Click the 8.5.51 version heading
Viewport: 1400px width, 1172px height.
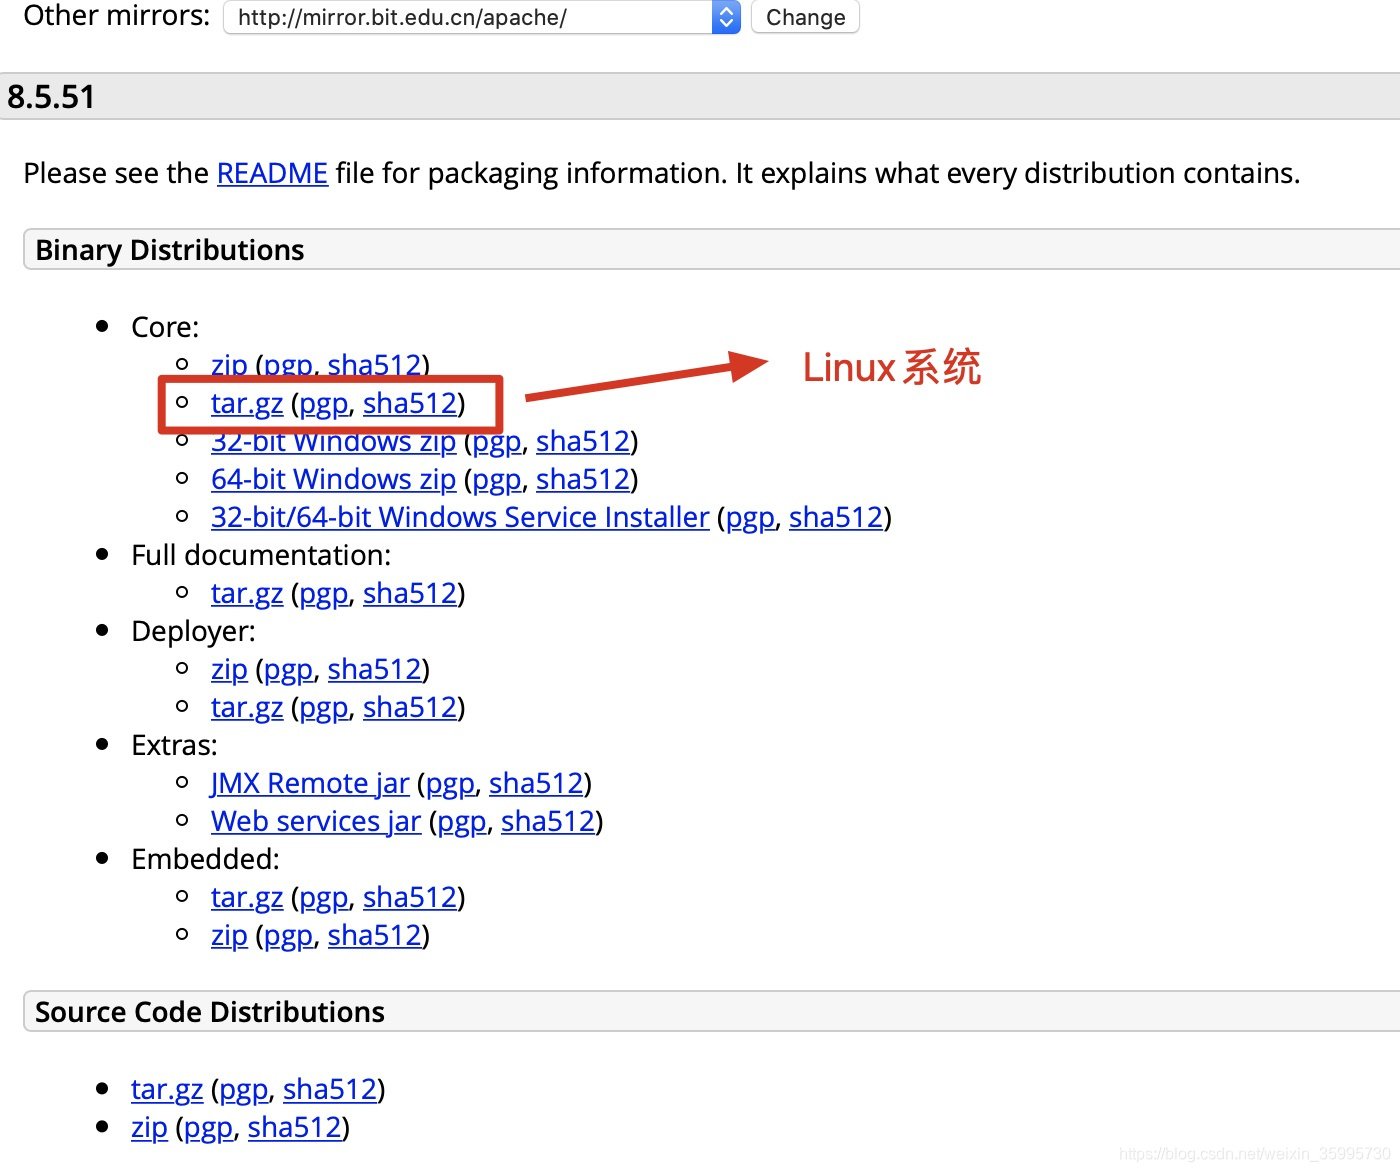click(51, 97)
